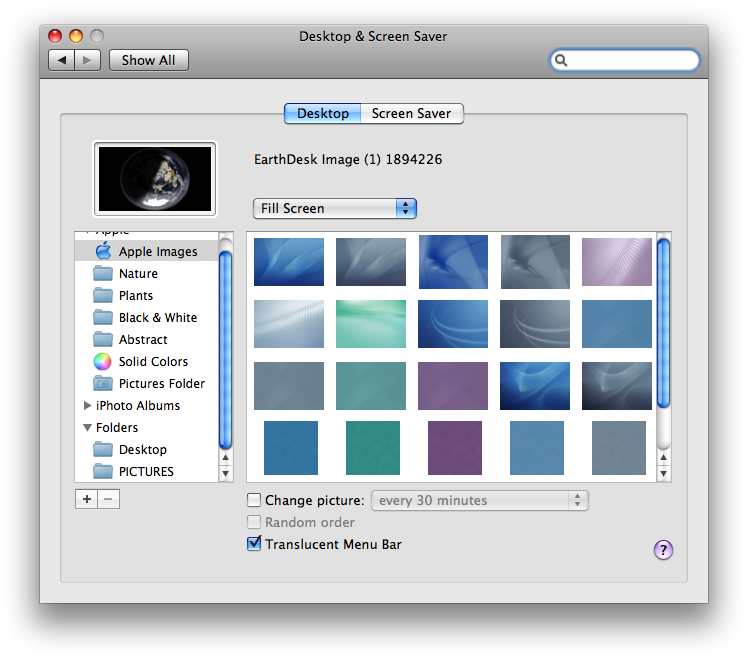Viewport: 748px width, 658px height.
Task: Click the back navigation arrow
Action: pyautogui.click(x=62, y=60)
